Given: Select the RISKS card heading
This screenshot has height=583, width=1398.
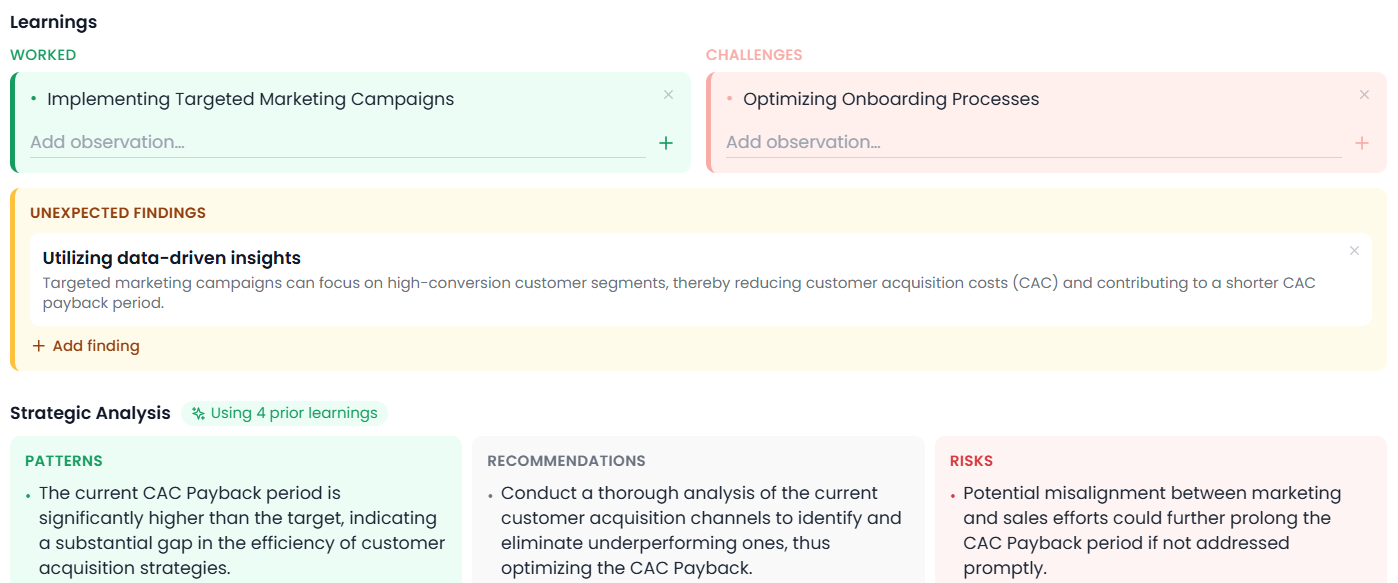Looking at the screenshot, I should coord(971,461).
